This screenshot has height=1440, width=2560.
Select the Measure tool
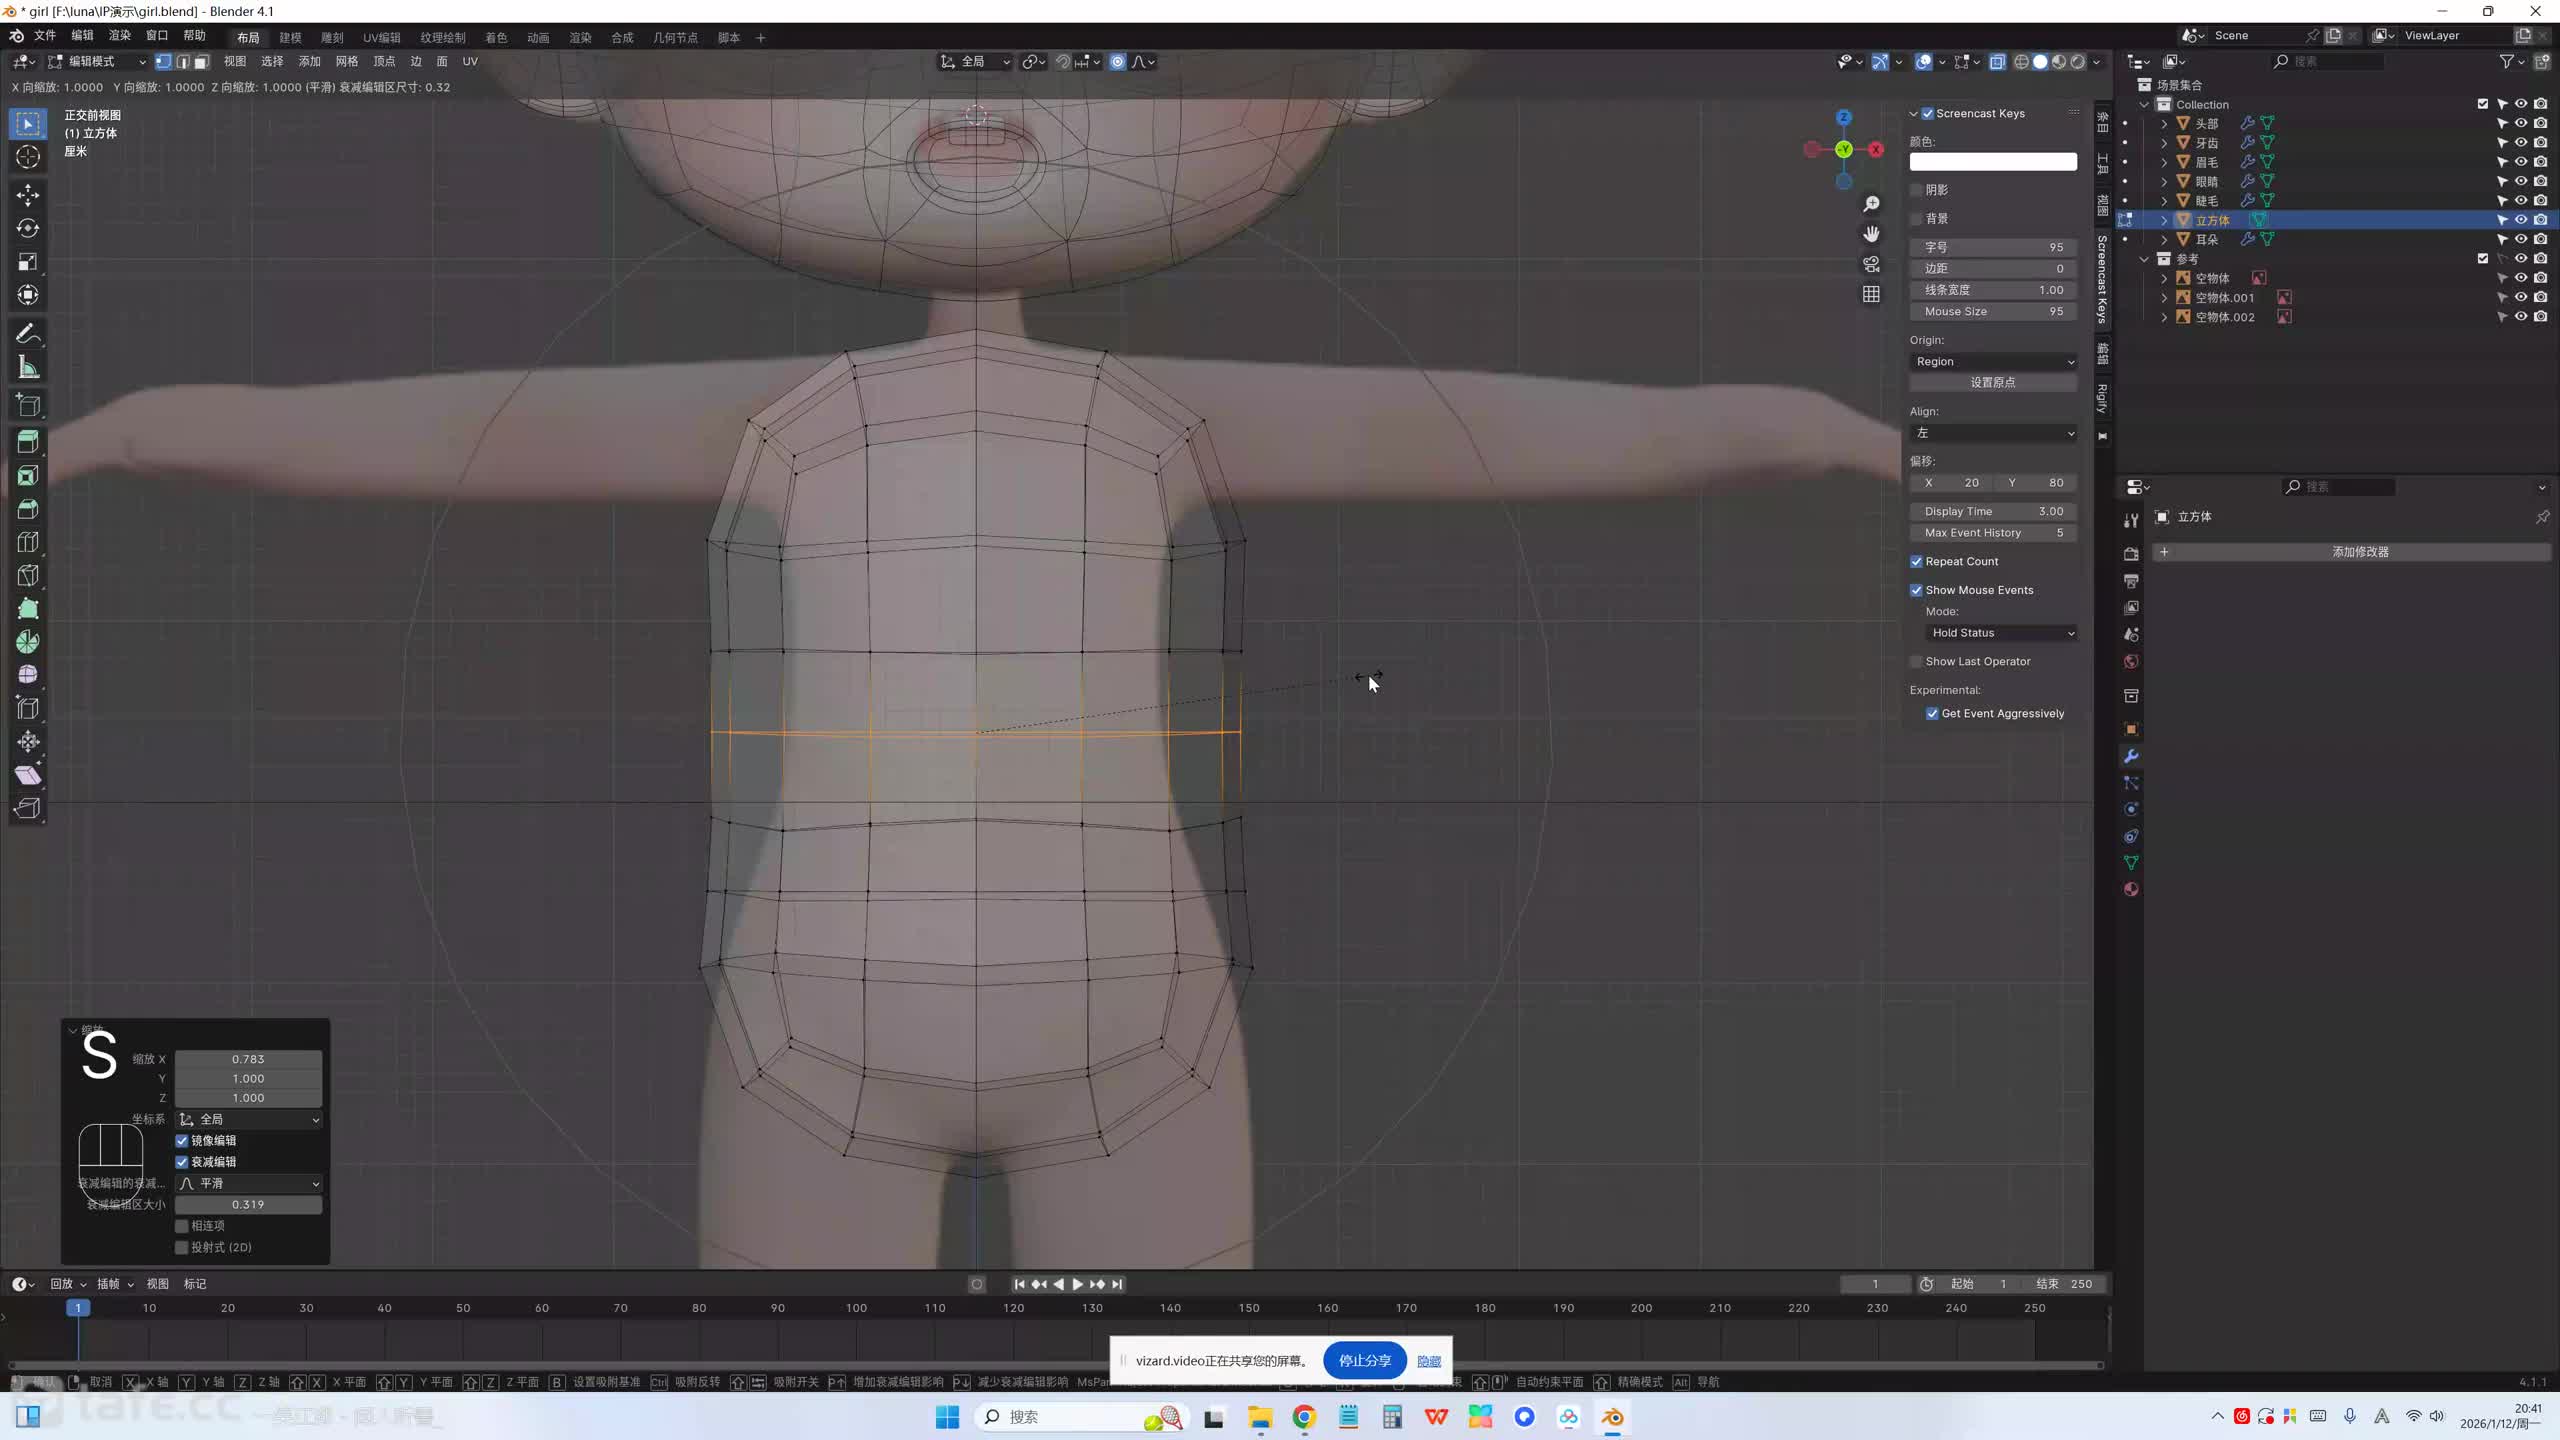pos(28,368)
